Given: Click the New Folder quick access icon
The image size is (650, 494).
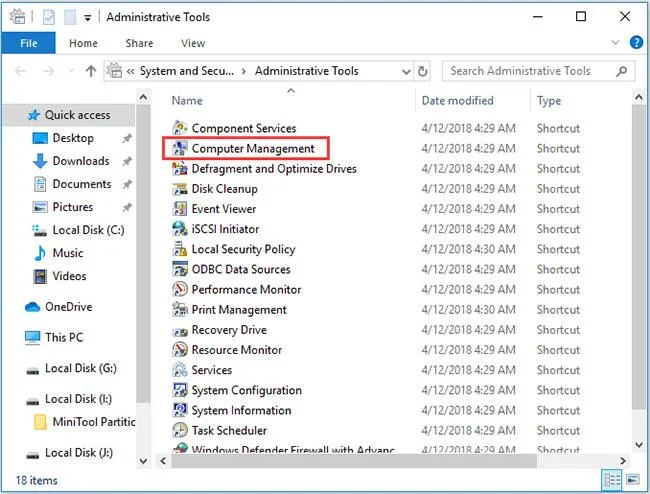Looking at the screenshot, I should tap(70, 17).
